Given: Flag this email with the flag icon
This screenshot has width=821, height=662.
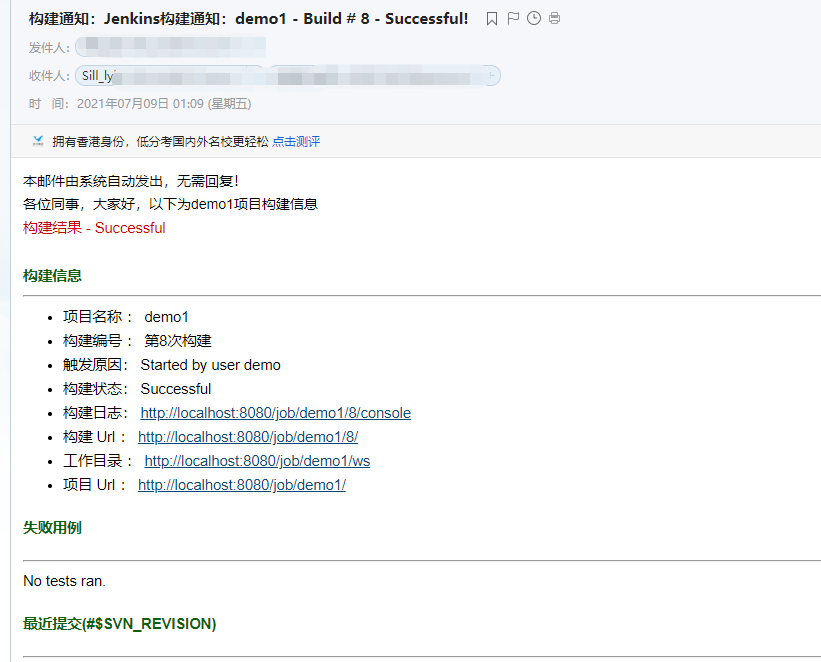Looking at the screenshot, I should (513, 18).
